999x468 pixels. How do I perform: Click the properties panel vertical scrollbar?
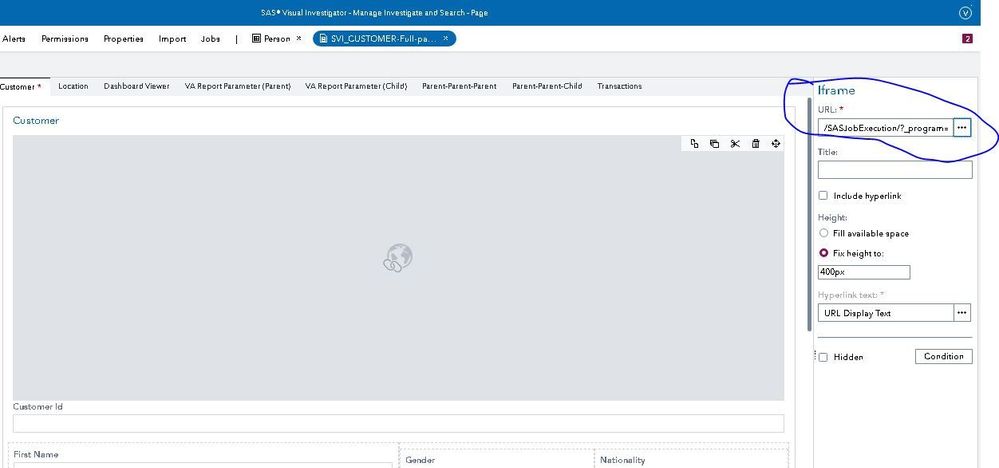(810, 216)
